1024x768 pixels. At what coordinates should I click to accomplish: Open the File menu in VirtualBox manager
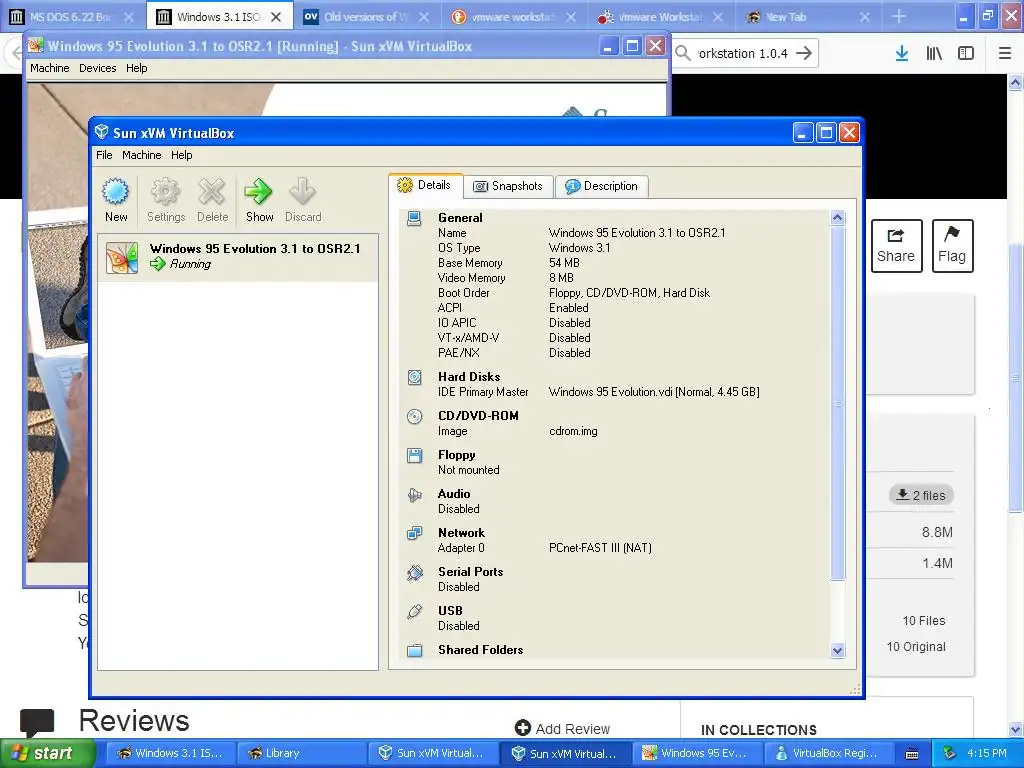pyautogui.click(x=104, y=155)
